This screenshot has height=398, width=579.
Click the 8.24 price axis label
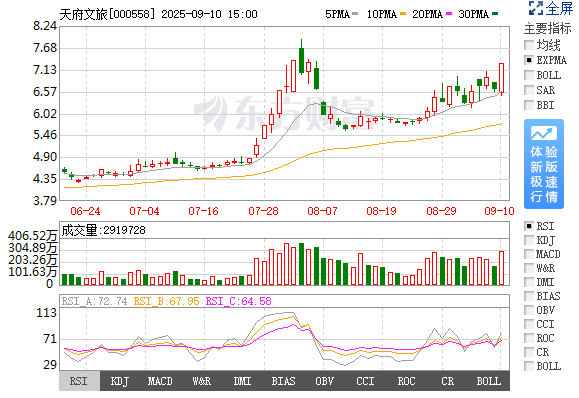click(x=45, y=26)
